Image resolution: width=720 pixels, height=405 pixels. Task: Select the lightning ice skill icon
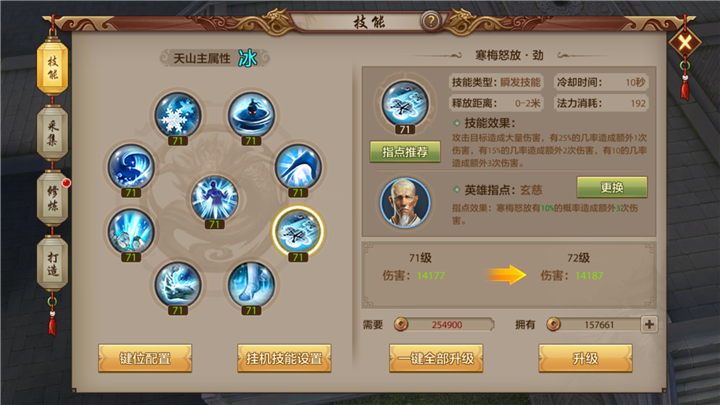point(178,284)
